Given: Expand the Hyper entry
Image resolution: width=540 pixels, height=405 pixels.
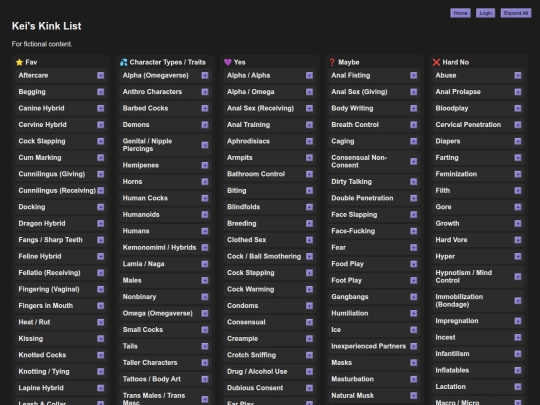Looking at the screenshot, I should pyautogui.click(x=518, y=257).
